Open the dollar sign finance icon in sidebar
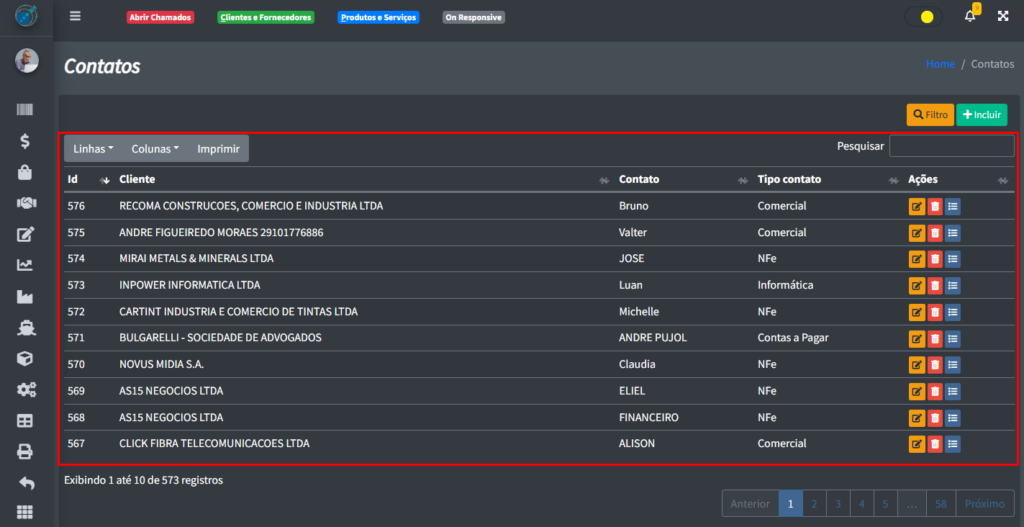Viewport: 1024px width, 527px height. [x=26, y=141]
